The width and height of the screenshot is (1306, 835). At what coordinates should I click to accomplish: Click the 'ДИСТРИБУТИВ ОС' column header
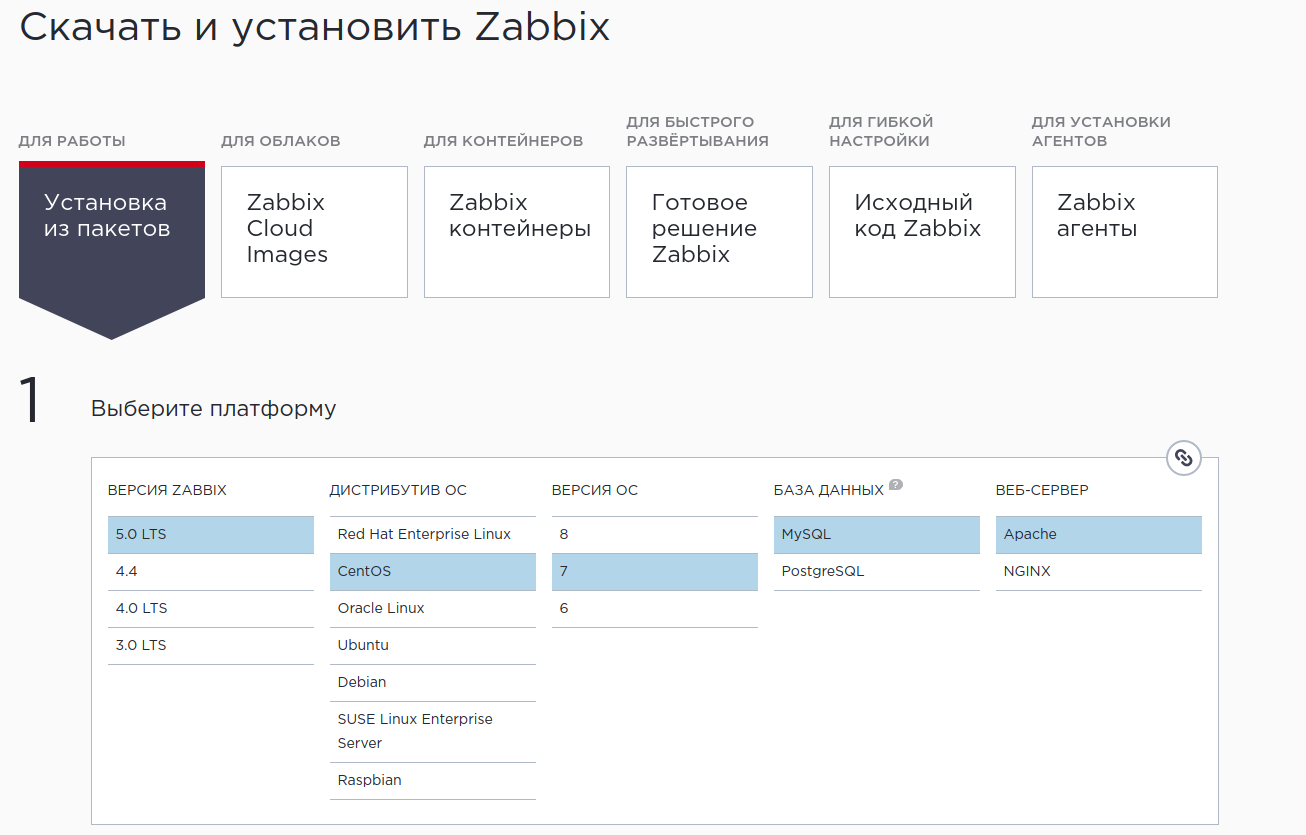point(398,491)
